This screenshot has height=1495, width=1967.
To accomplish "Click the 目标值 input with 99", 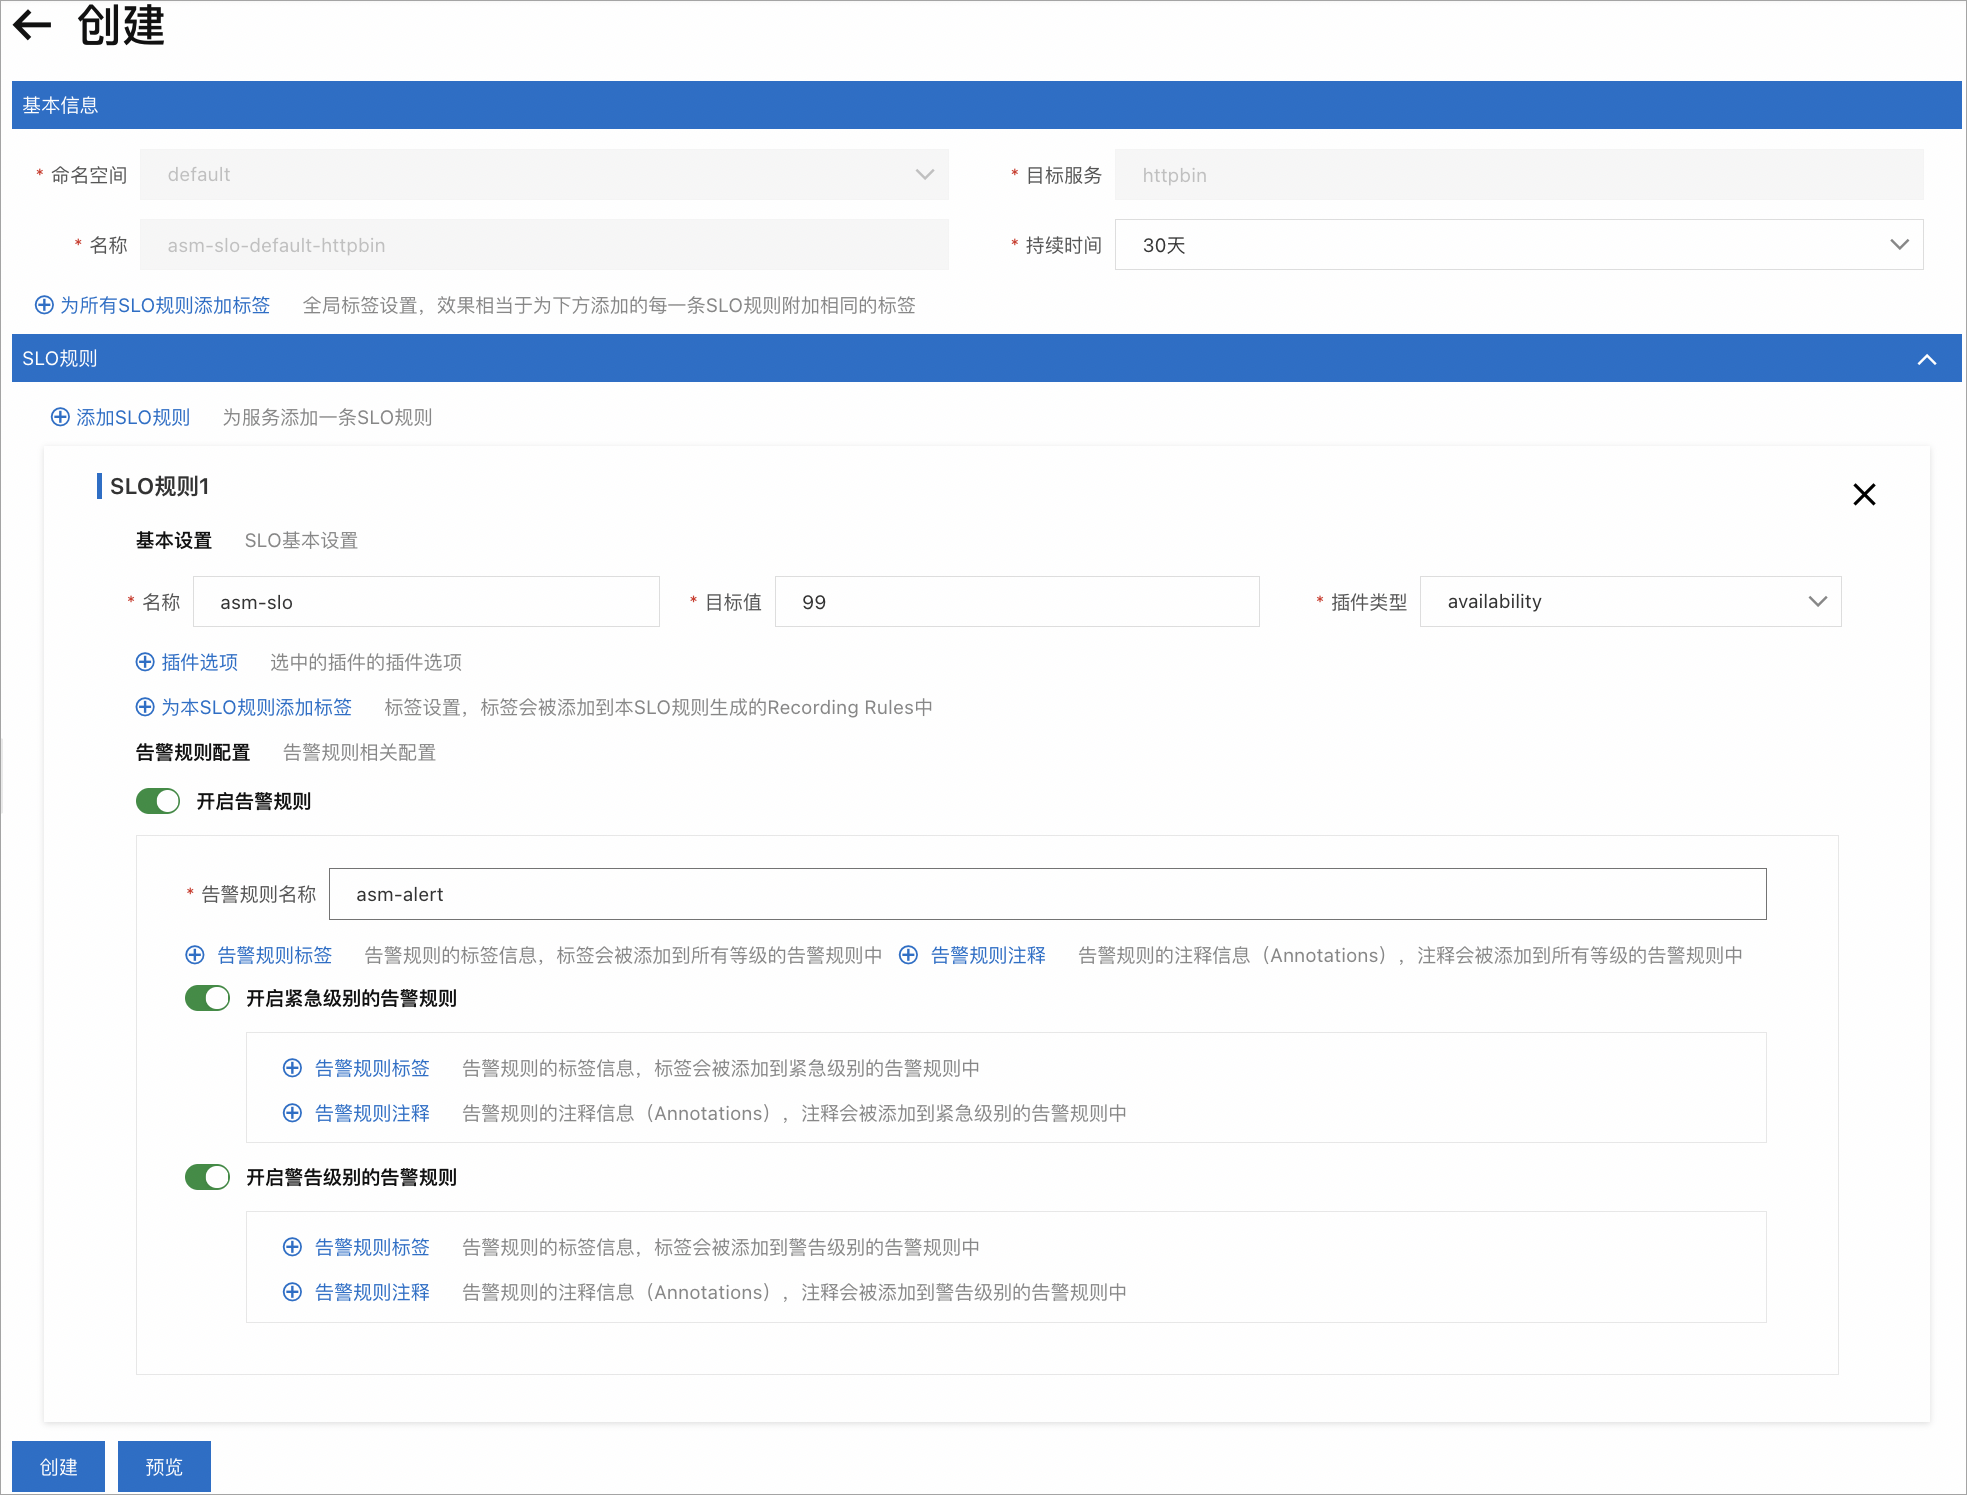I will tap(1016, 602).
